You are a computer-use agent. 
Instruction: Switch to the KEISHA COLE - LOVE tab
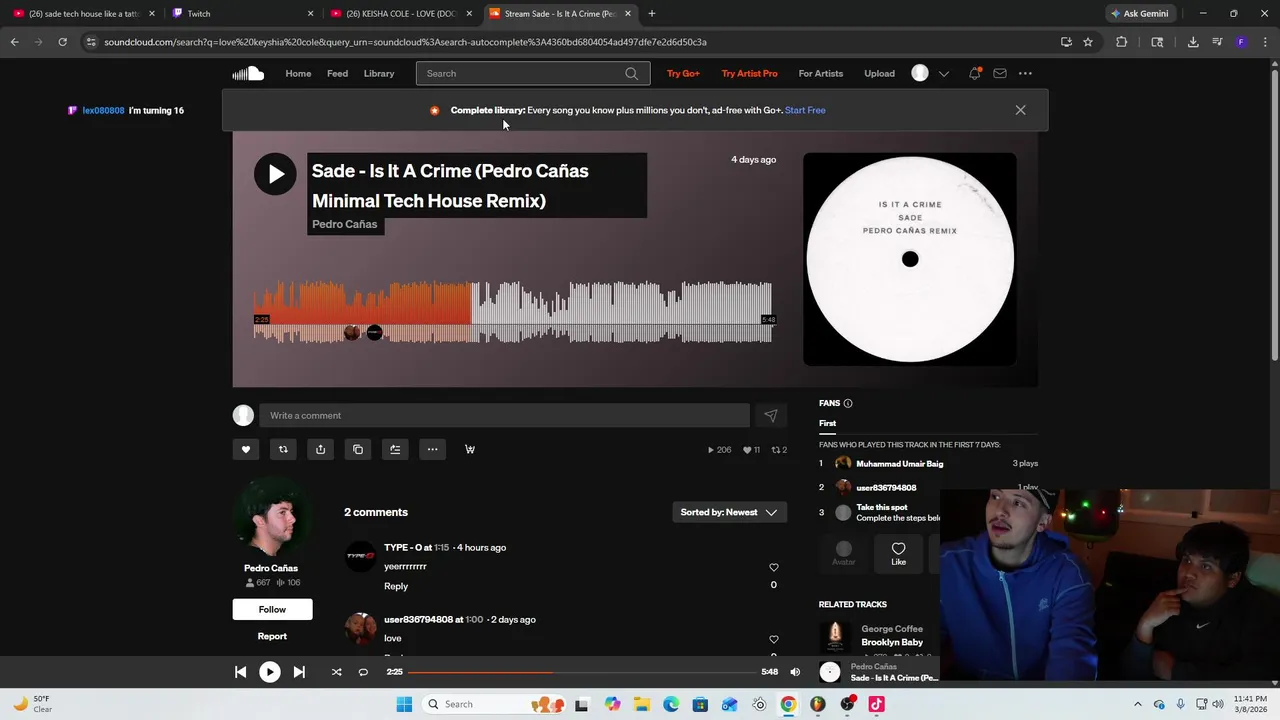402,13
